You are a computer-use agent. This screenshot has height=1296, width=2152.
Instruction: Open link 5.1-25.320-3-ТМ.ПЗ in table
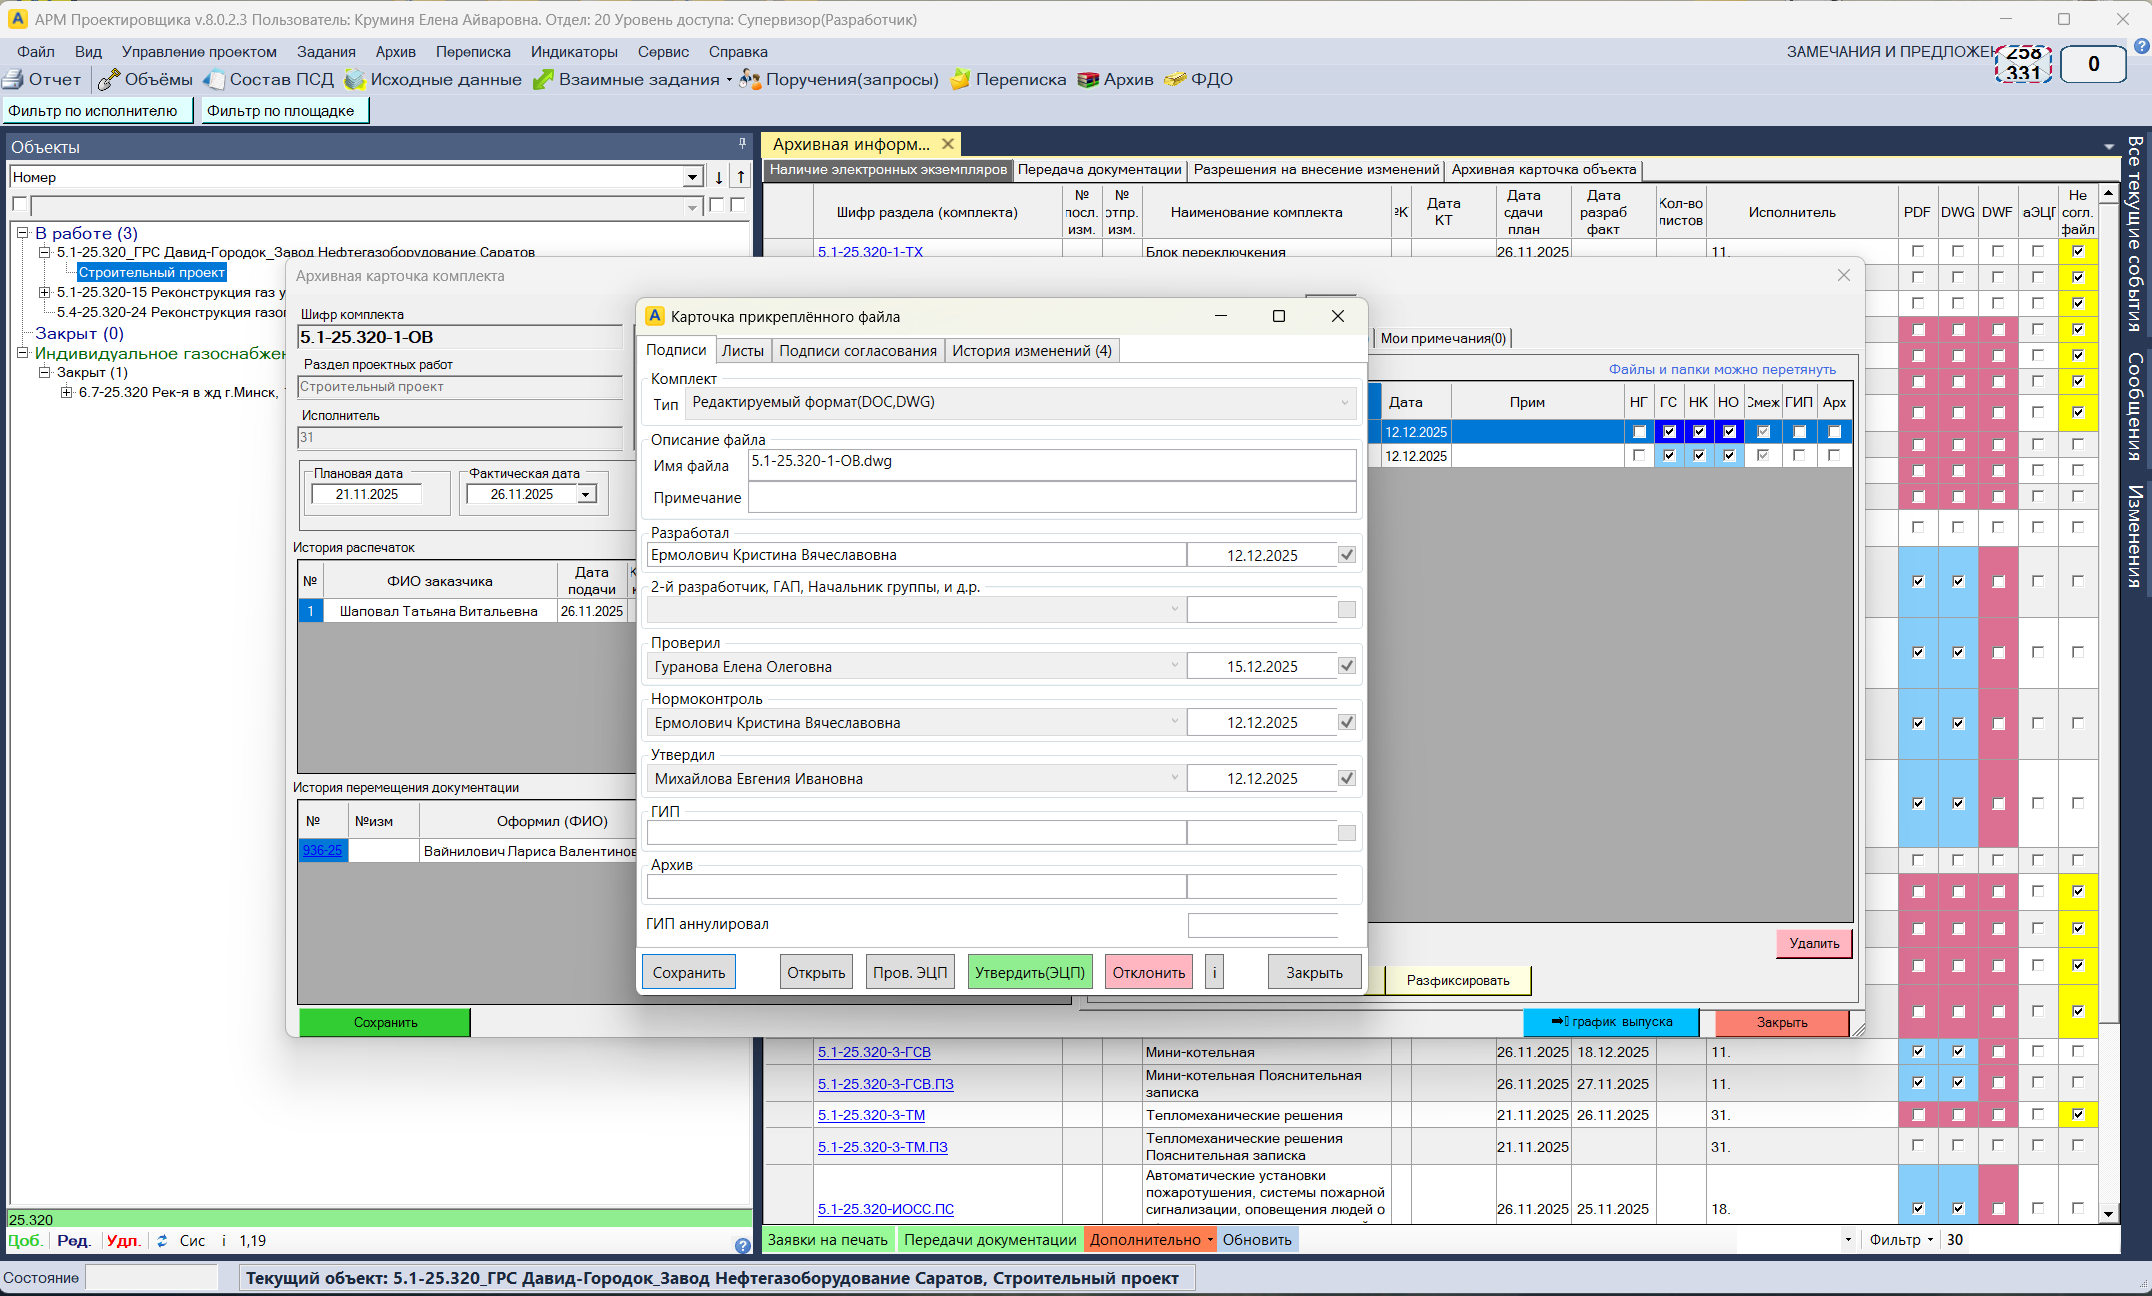882,1147
